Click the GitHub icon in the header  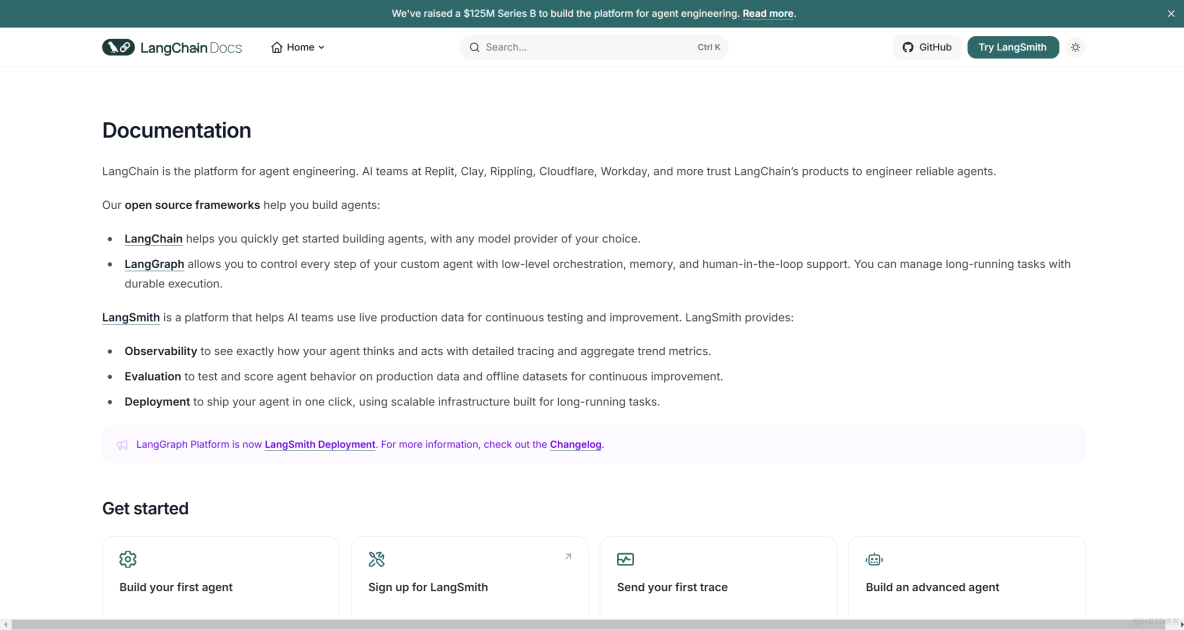click(908, 46)
